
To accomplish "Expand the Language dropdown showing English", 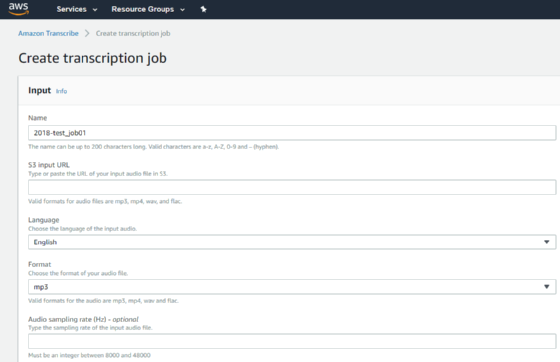I will (292, 242).
